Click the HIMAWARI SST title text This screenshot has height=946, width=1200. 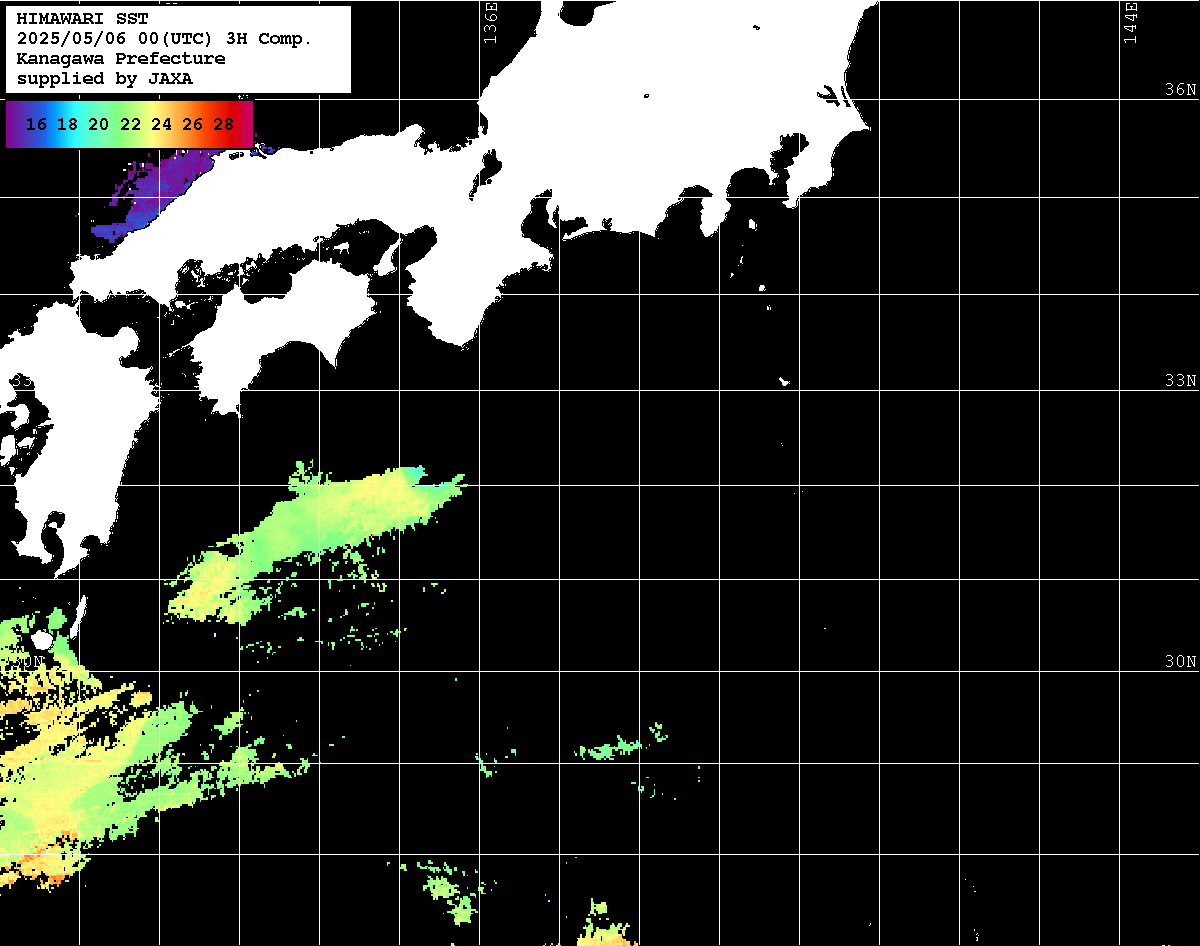point(82,19)
